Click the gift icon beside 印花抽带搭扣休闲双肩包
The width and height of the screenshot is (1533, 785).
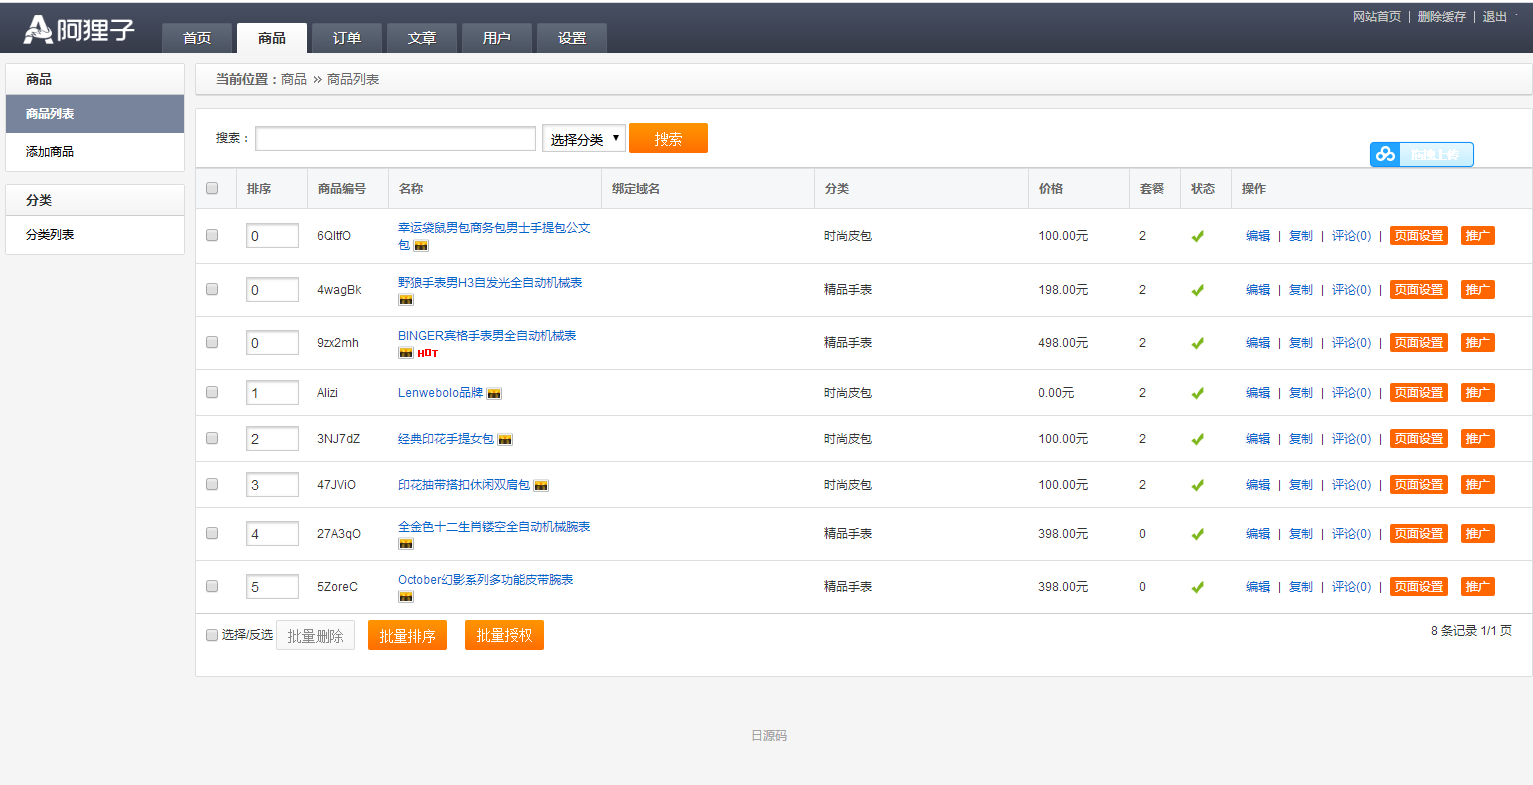(541, 484)
